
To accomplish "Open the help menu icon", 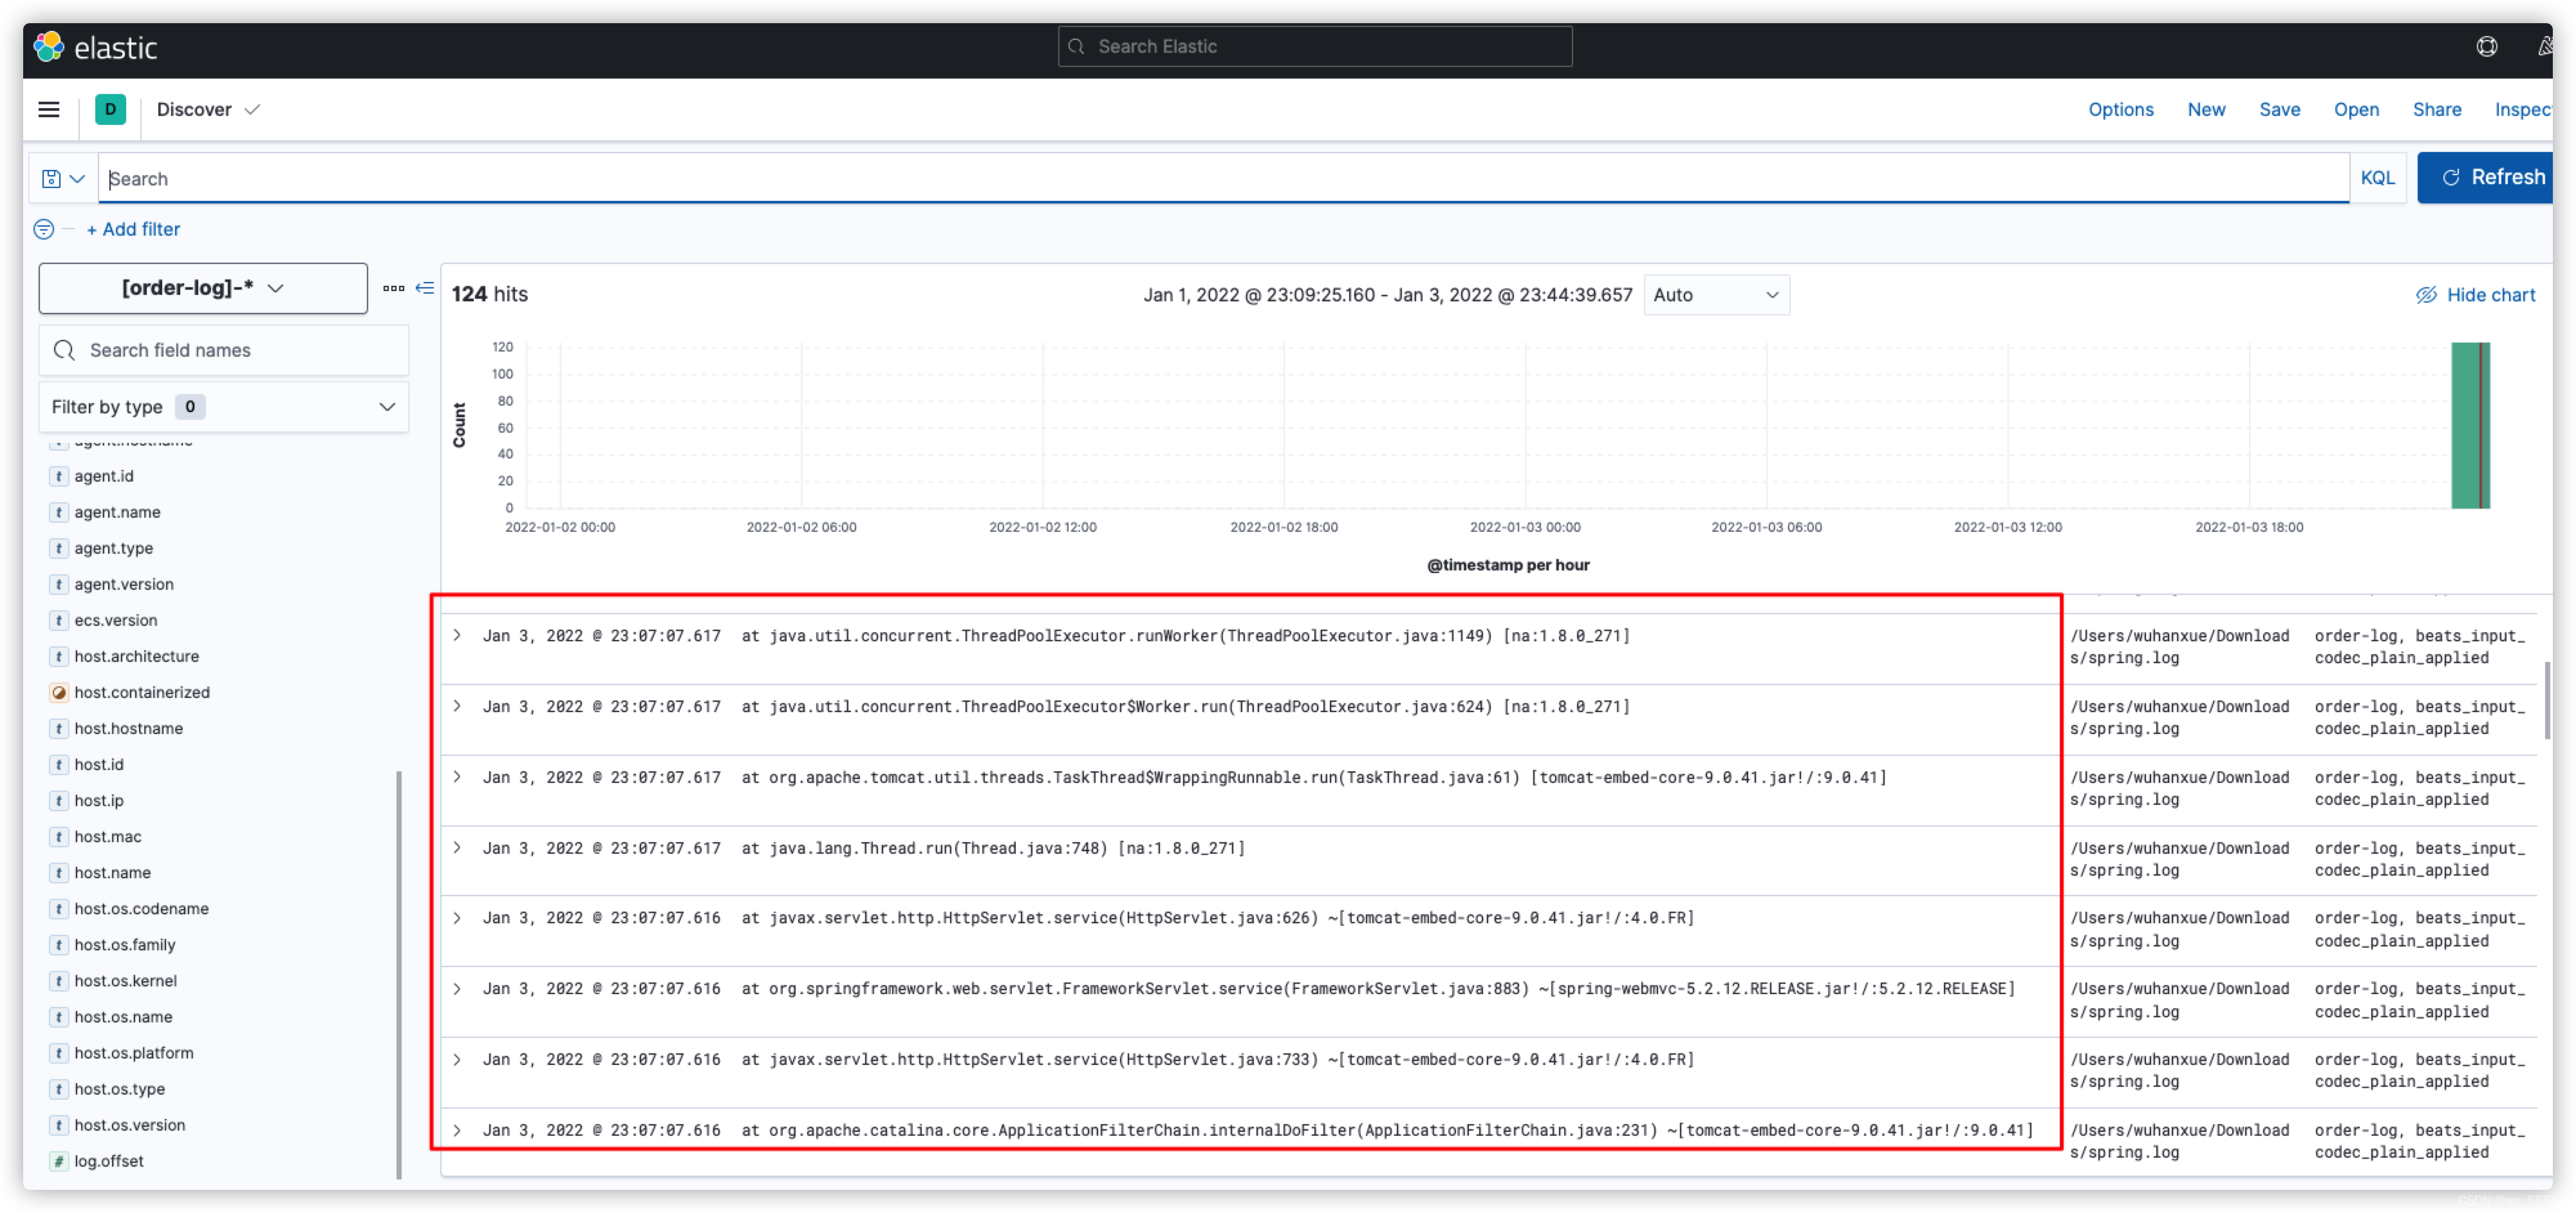I will pyautogui.click(x=2486, y=47).
